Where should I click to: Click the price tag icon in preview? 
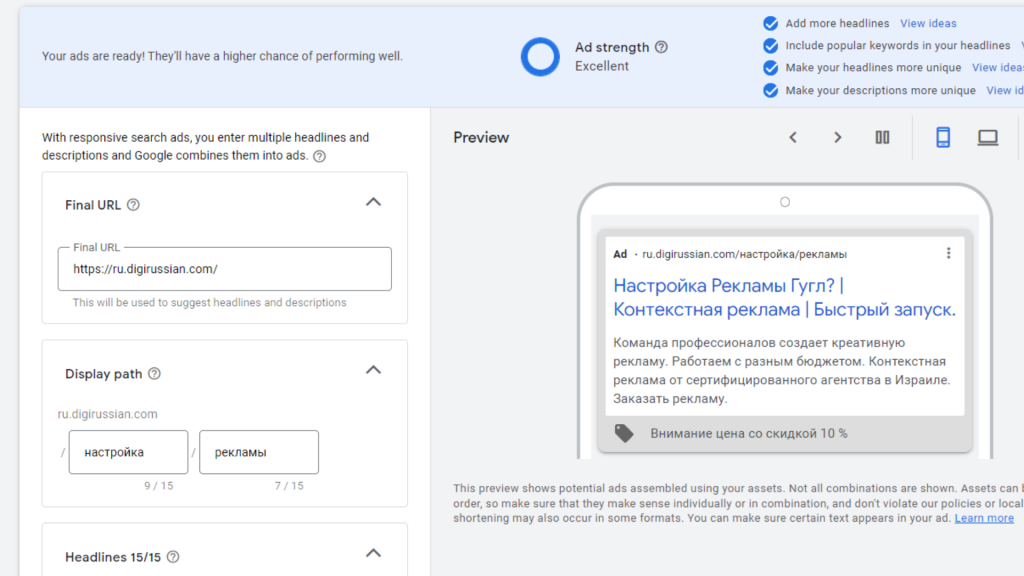pyautogui.click(x=624, y=433)
